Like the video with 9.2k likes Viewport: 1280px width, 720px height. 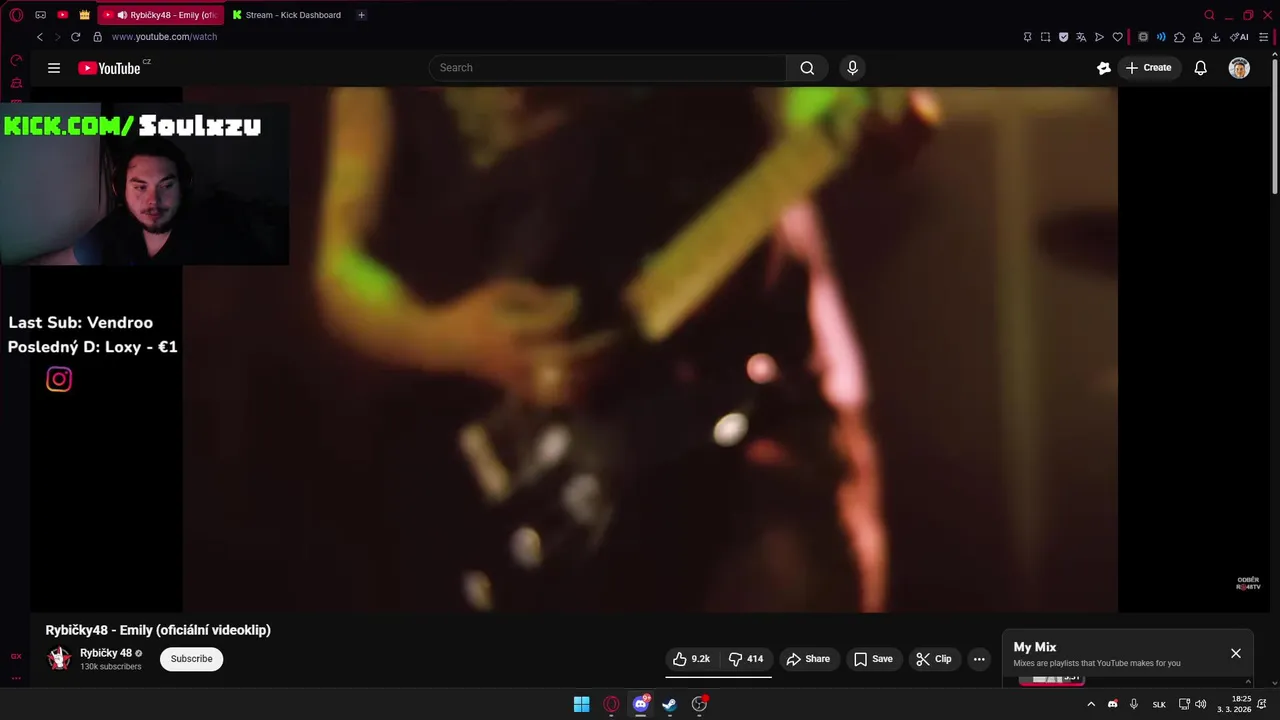point(692,659)
